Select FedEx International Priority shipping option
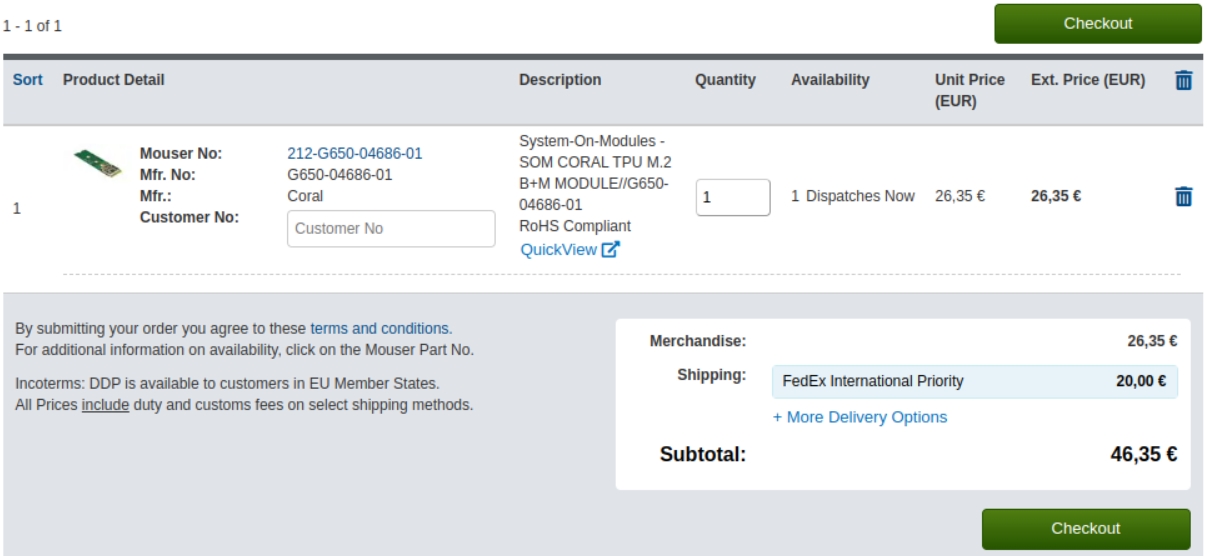The height and width of the screenshot is (556, 1208). click(975, 381)
